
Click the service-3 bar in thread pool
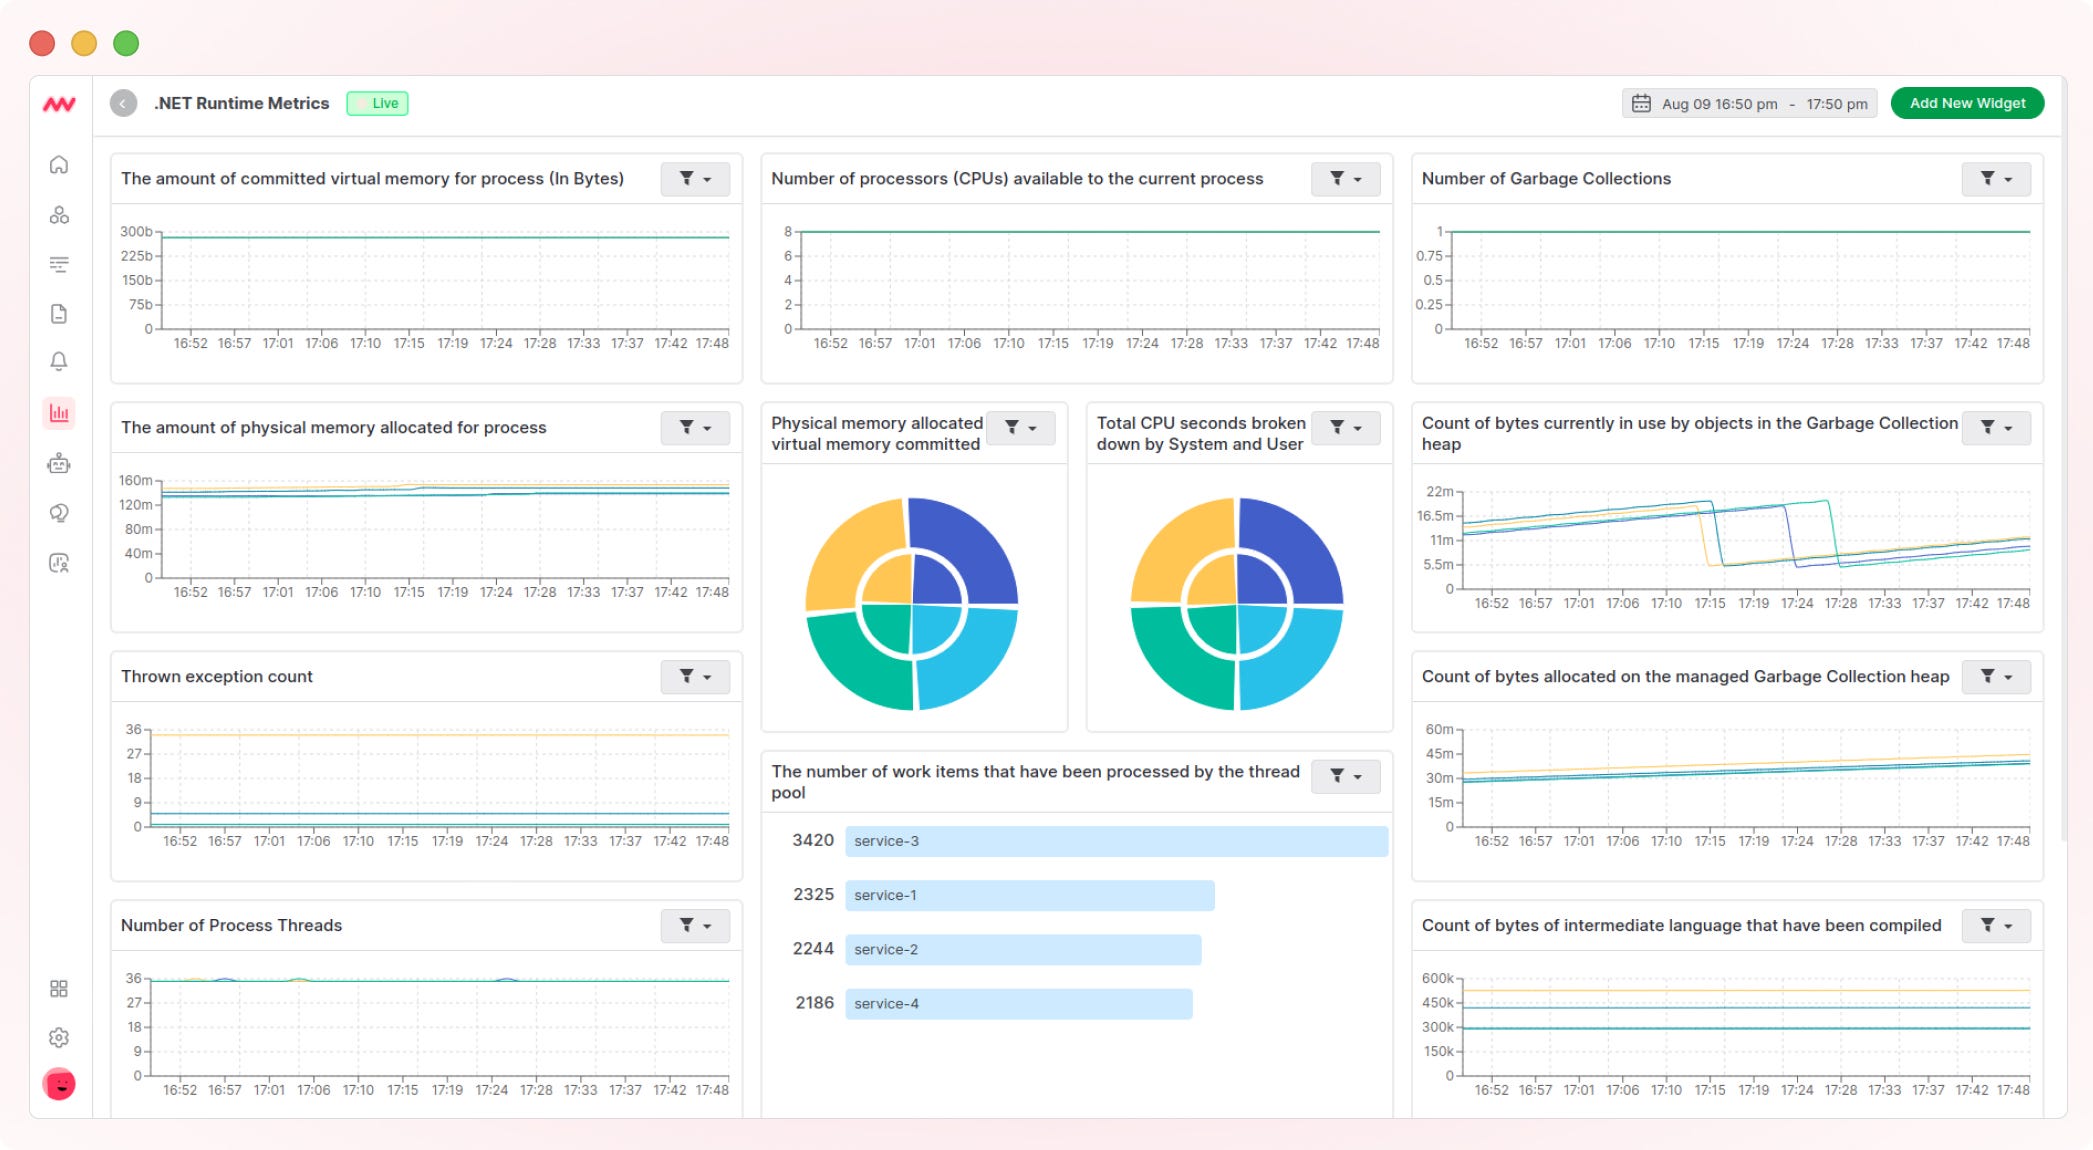point(1115,841)
